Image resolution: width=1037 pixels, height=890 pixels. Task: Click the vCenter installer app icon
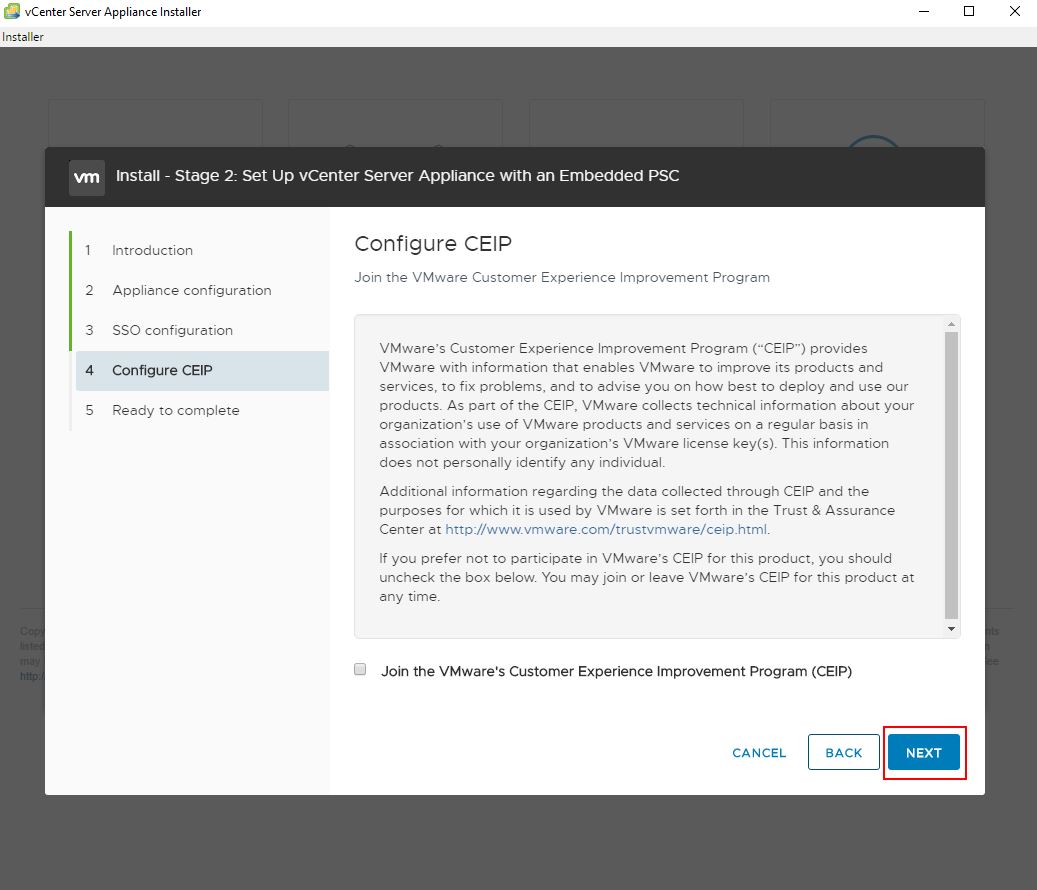[12, 11]
